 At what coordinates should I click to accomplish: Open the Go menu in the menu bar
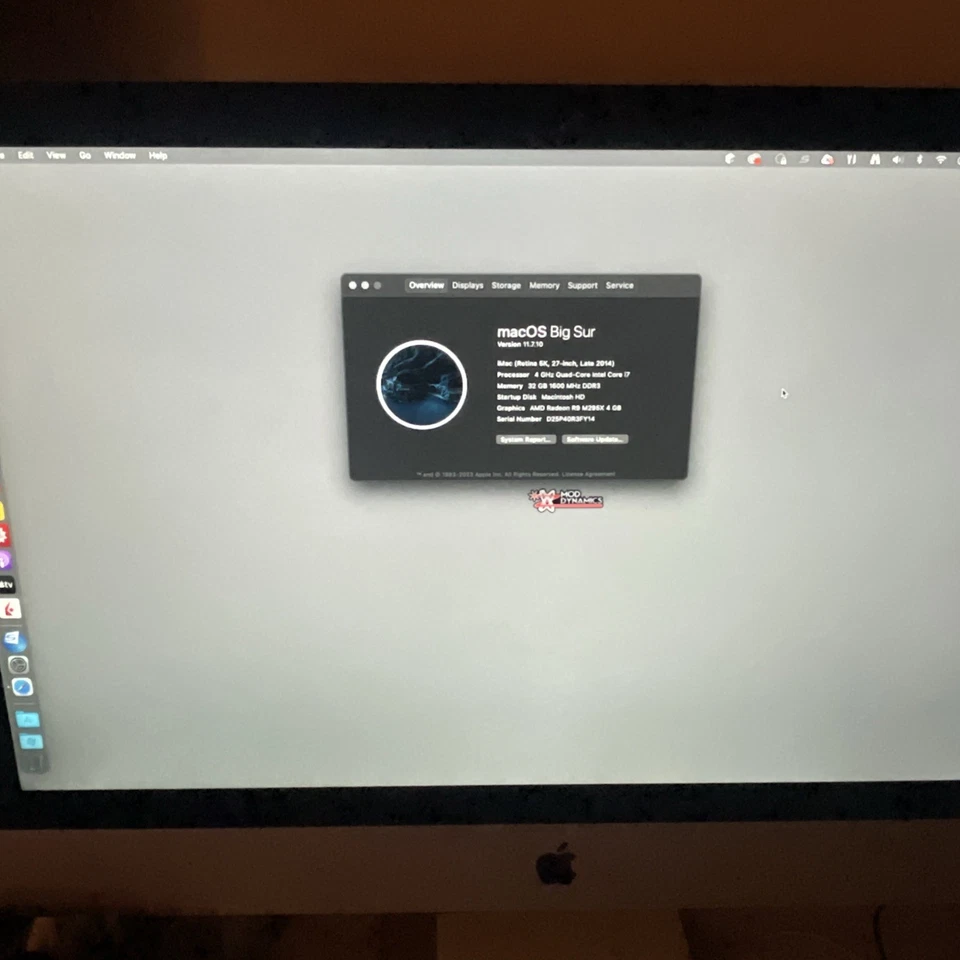click(84, 155)
